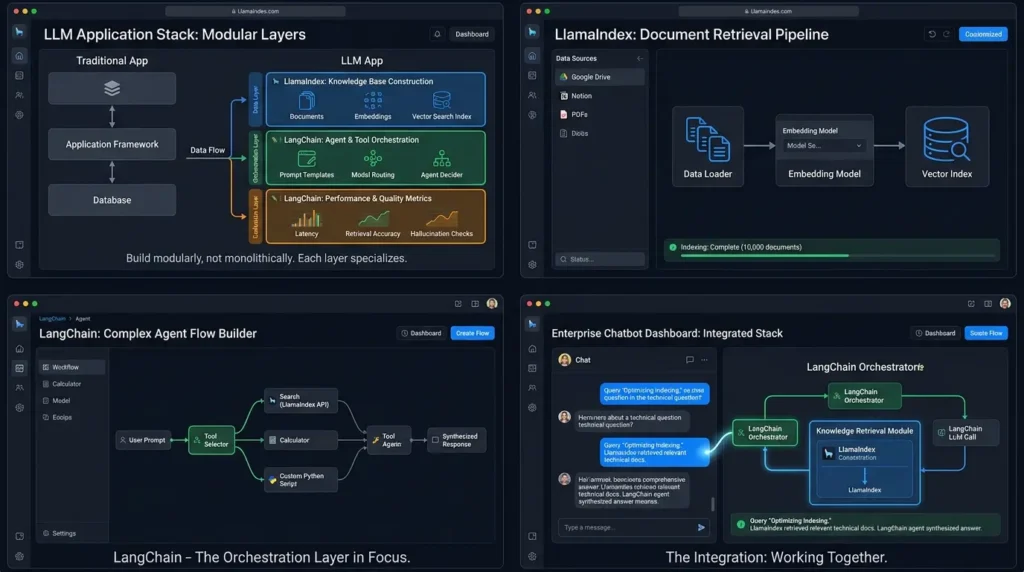
Task: Click the chat comment bubble icon
Action: [690, 360]
